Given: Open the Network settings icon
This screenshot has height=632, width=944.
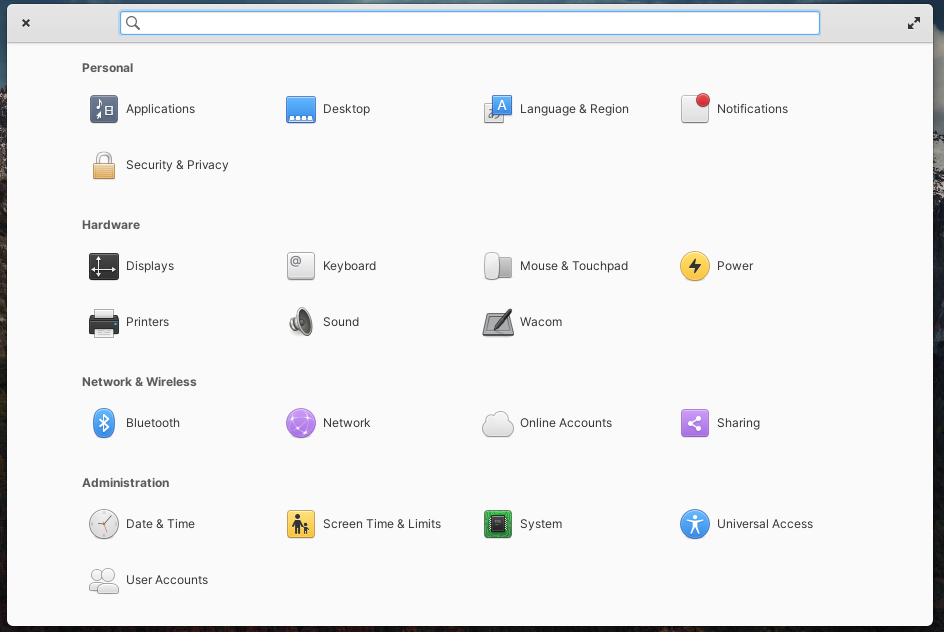Looking at the screenshot, I should click(x=300, y=423).
